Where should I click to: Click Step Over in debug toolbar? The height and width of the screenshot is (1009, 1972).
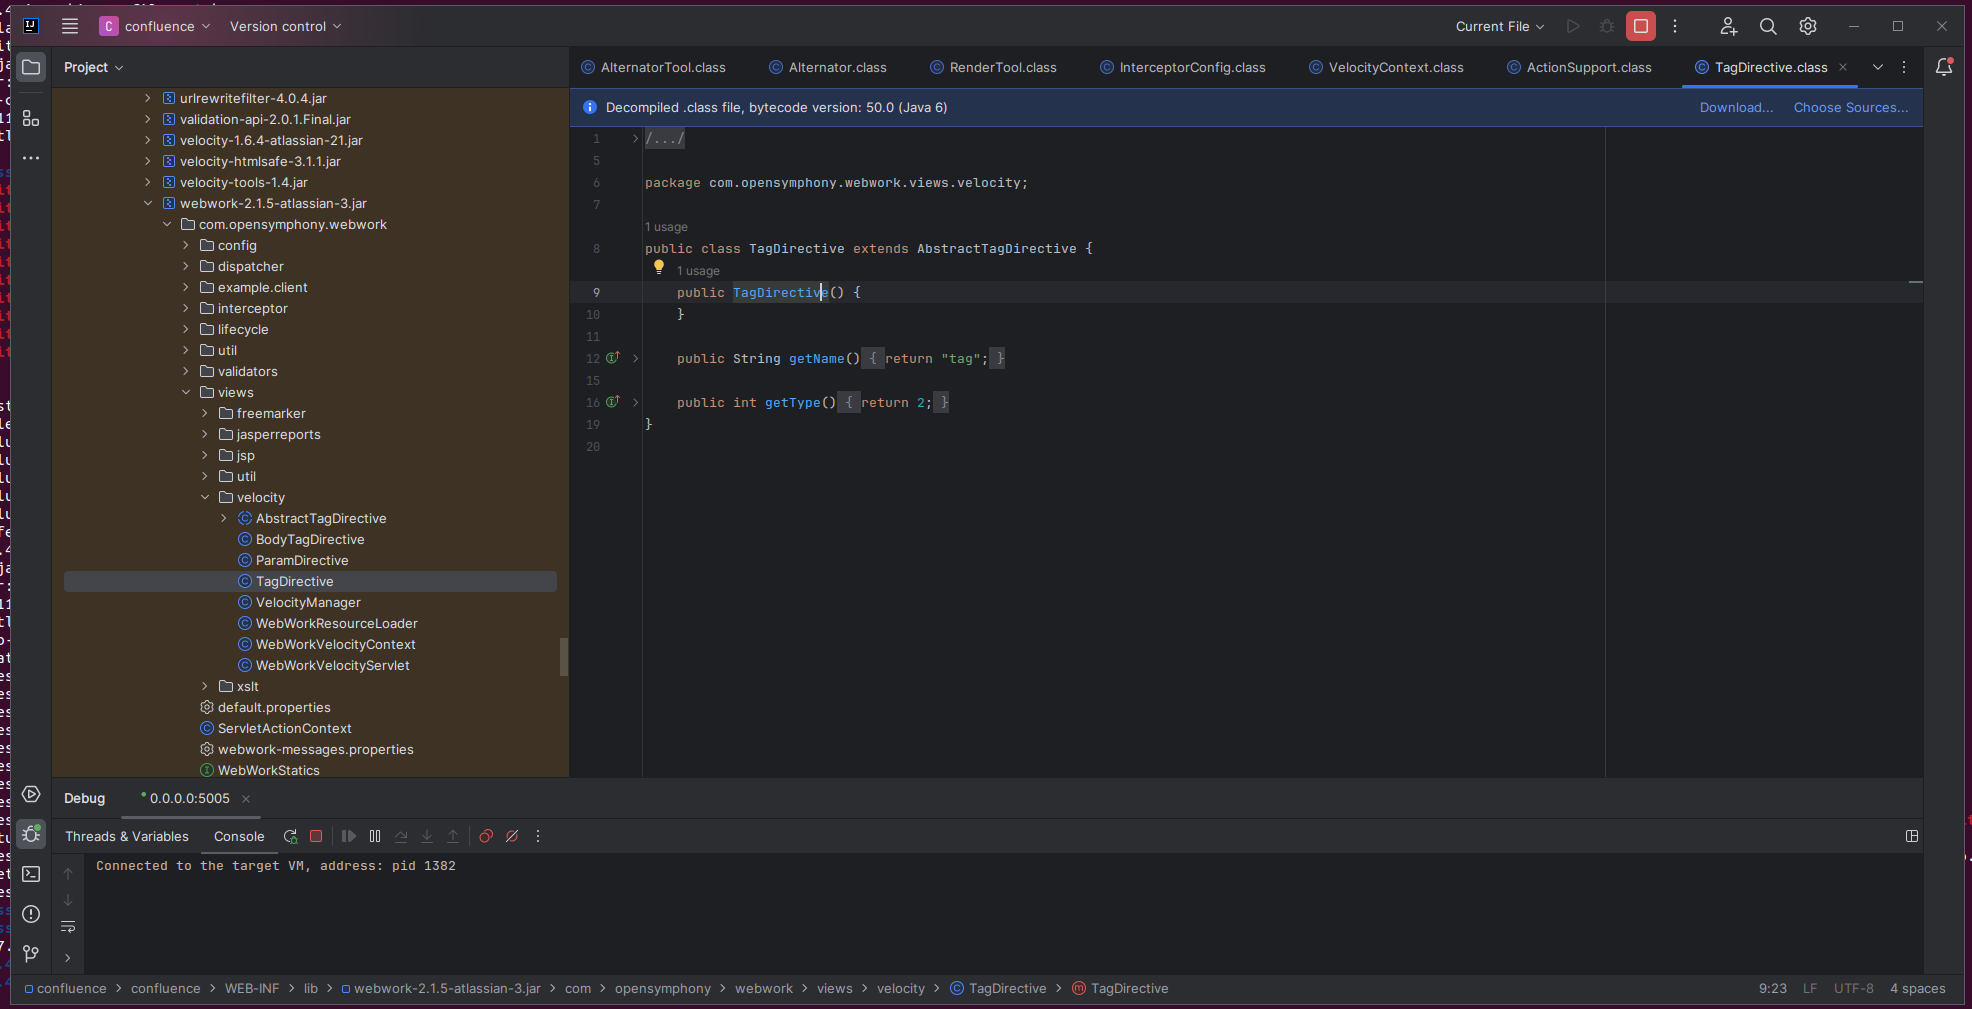pos(401,836)
